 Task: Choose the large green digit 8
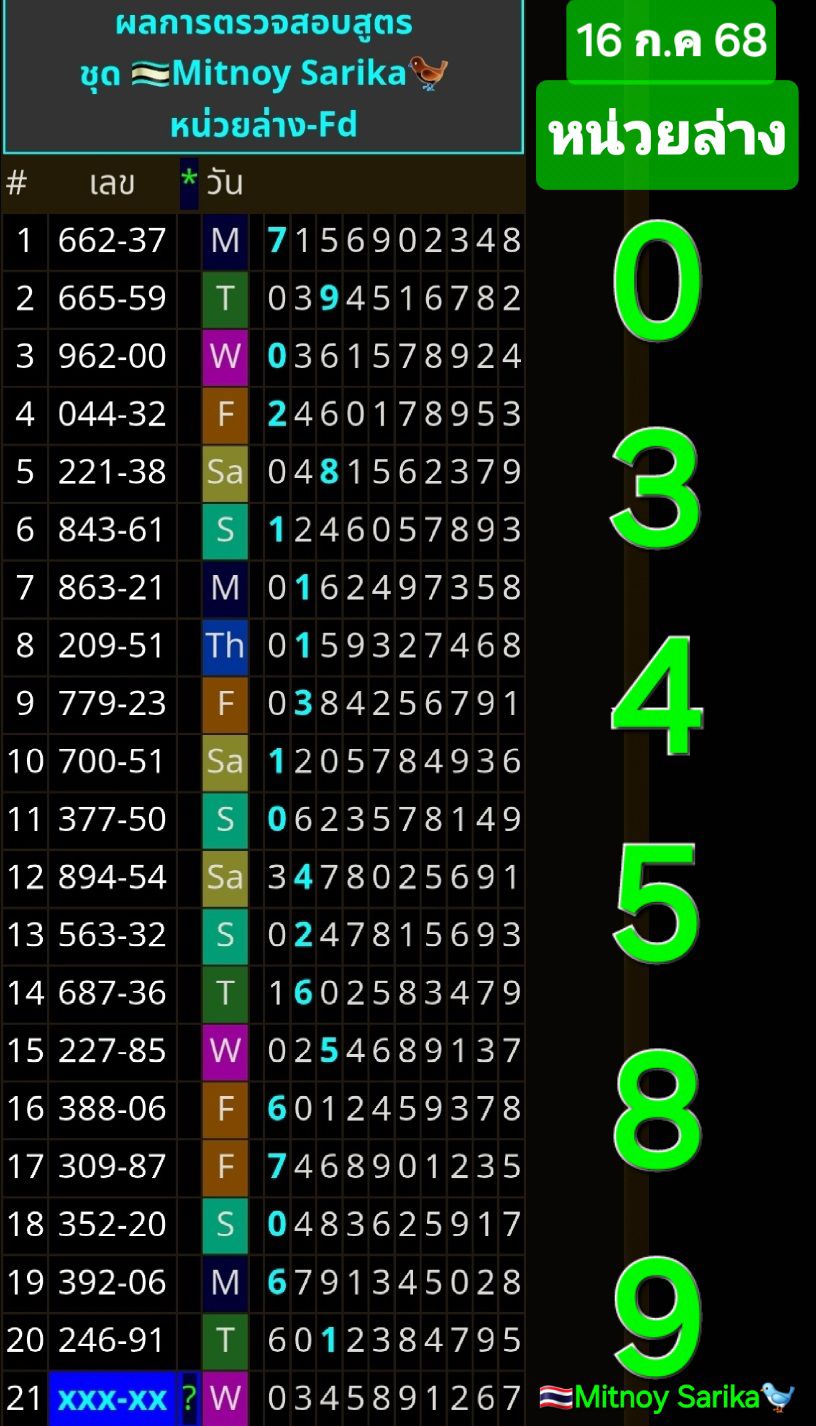pyautogui.click(x=656, y=1111)
